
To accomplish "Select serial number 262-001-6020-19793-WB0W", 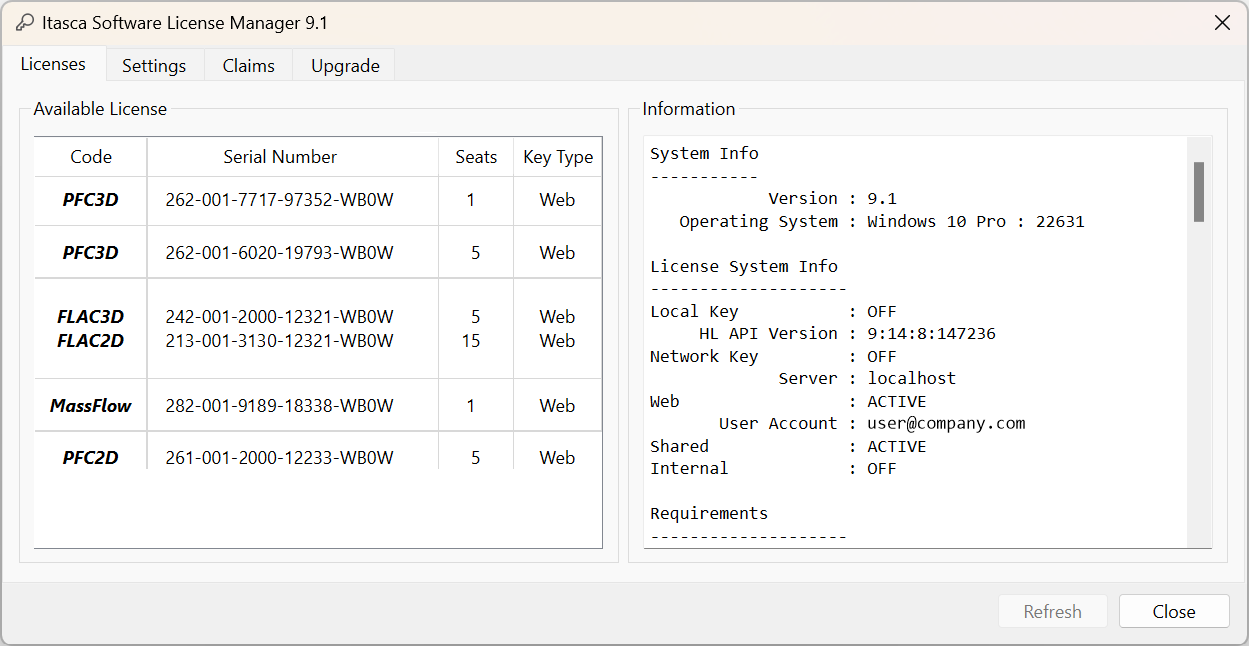I will [280, 253].
